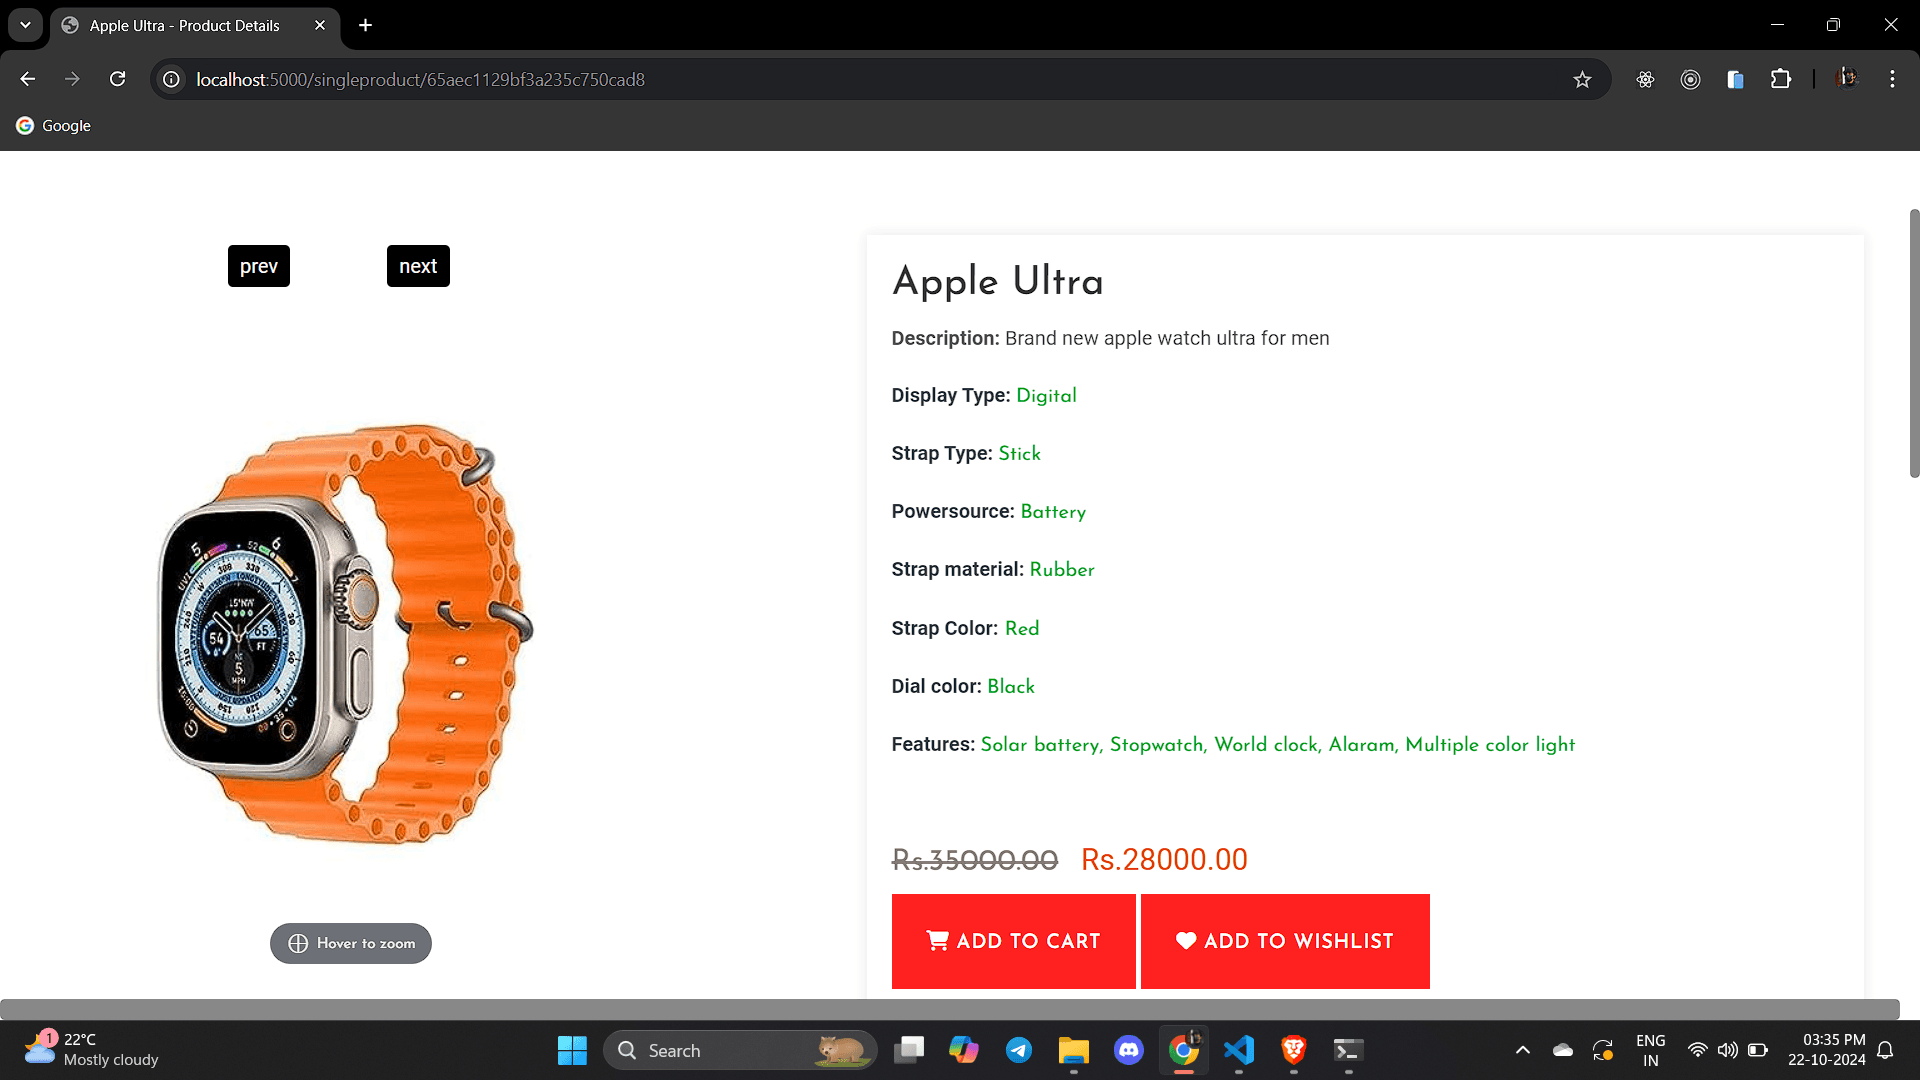Click the Windows taskbar search icon

pyautogui.click(x=630, y=1050)
